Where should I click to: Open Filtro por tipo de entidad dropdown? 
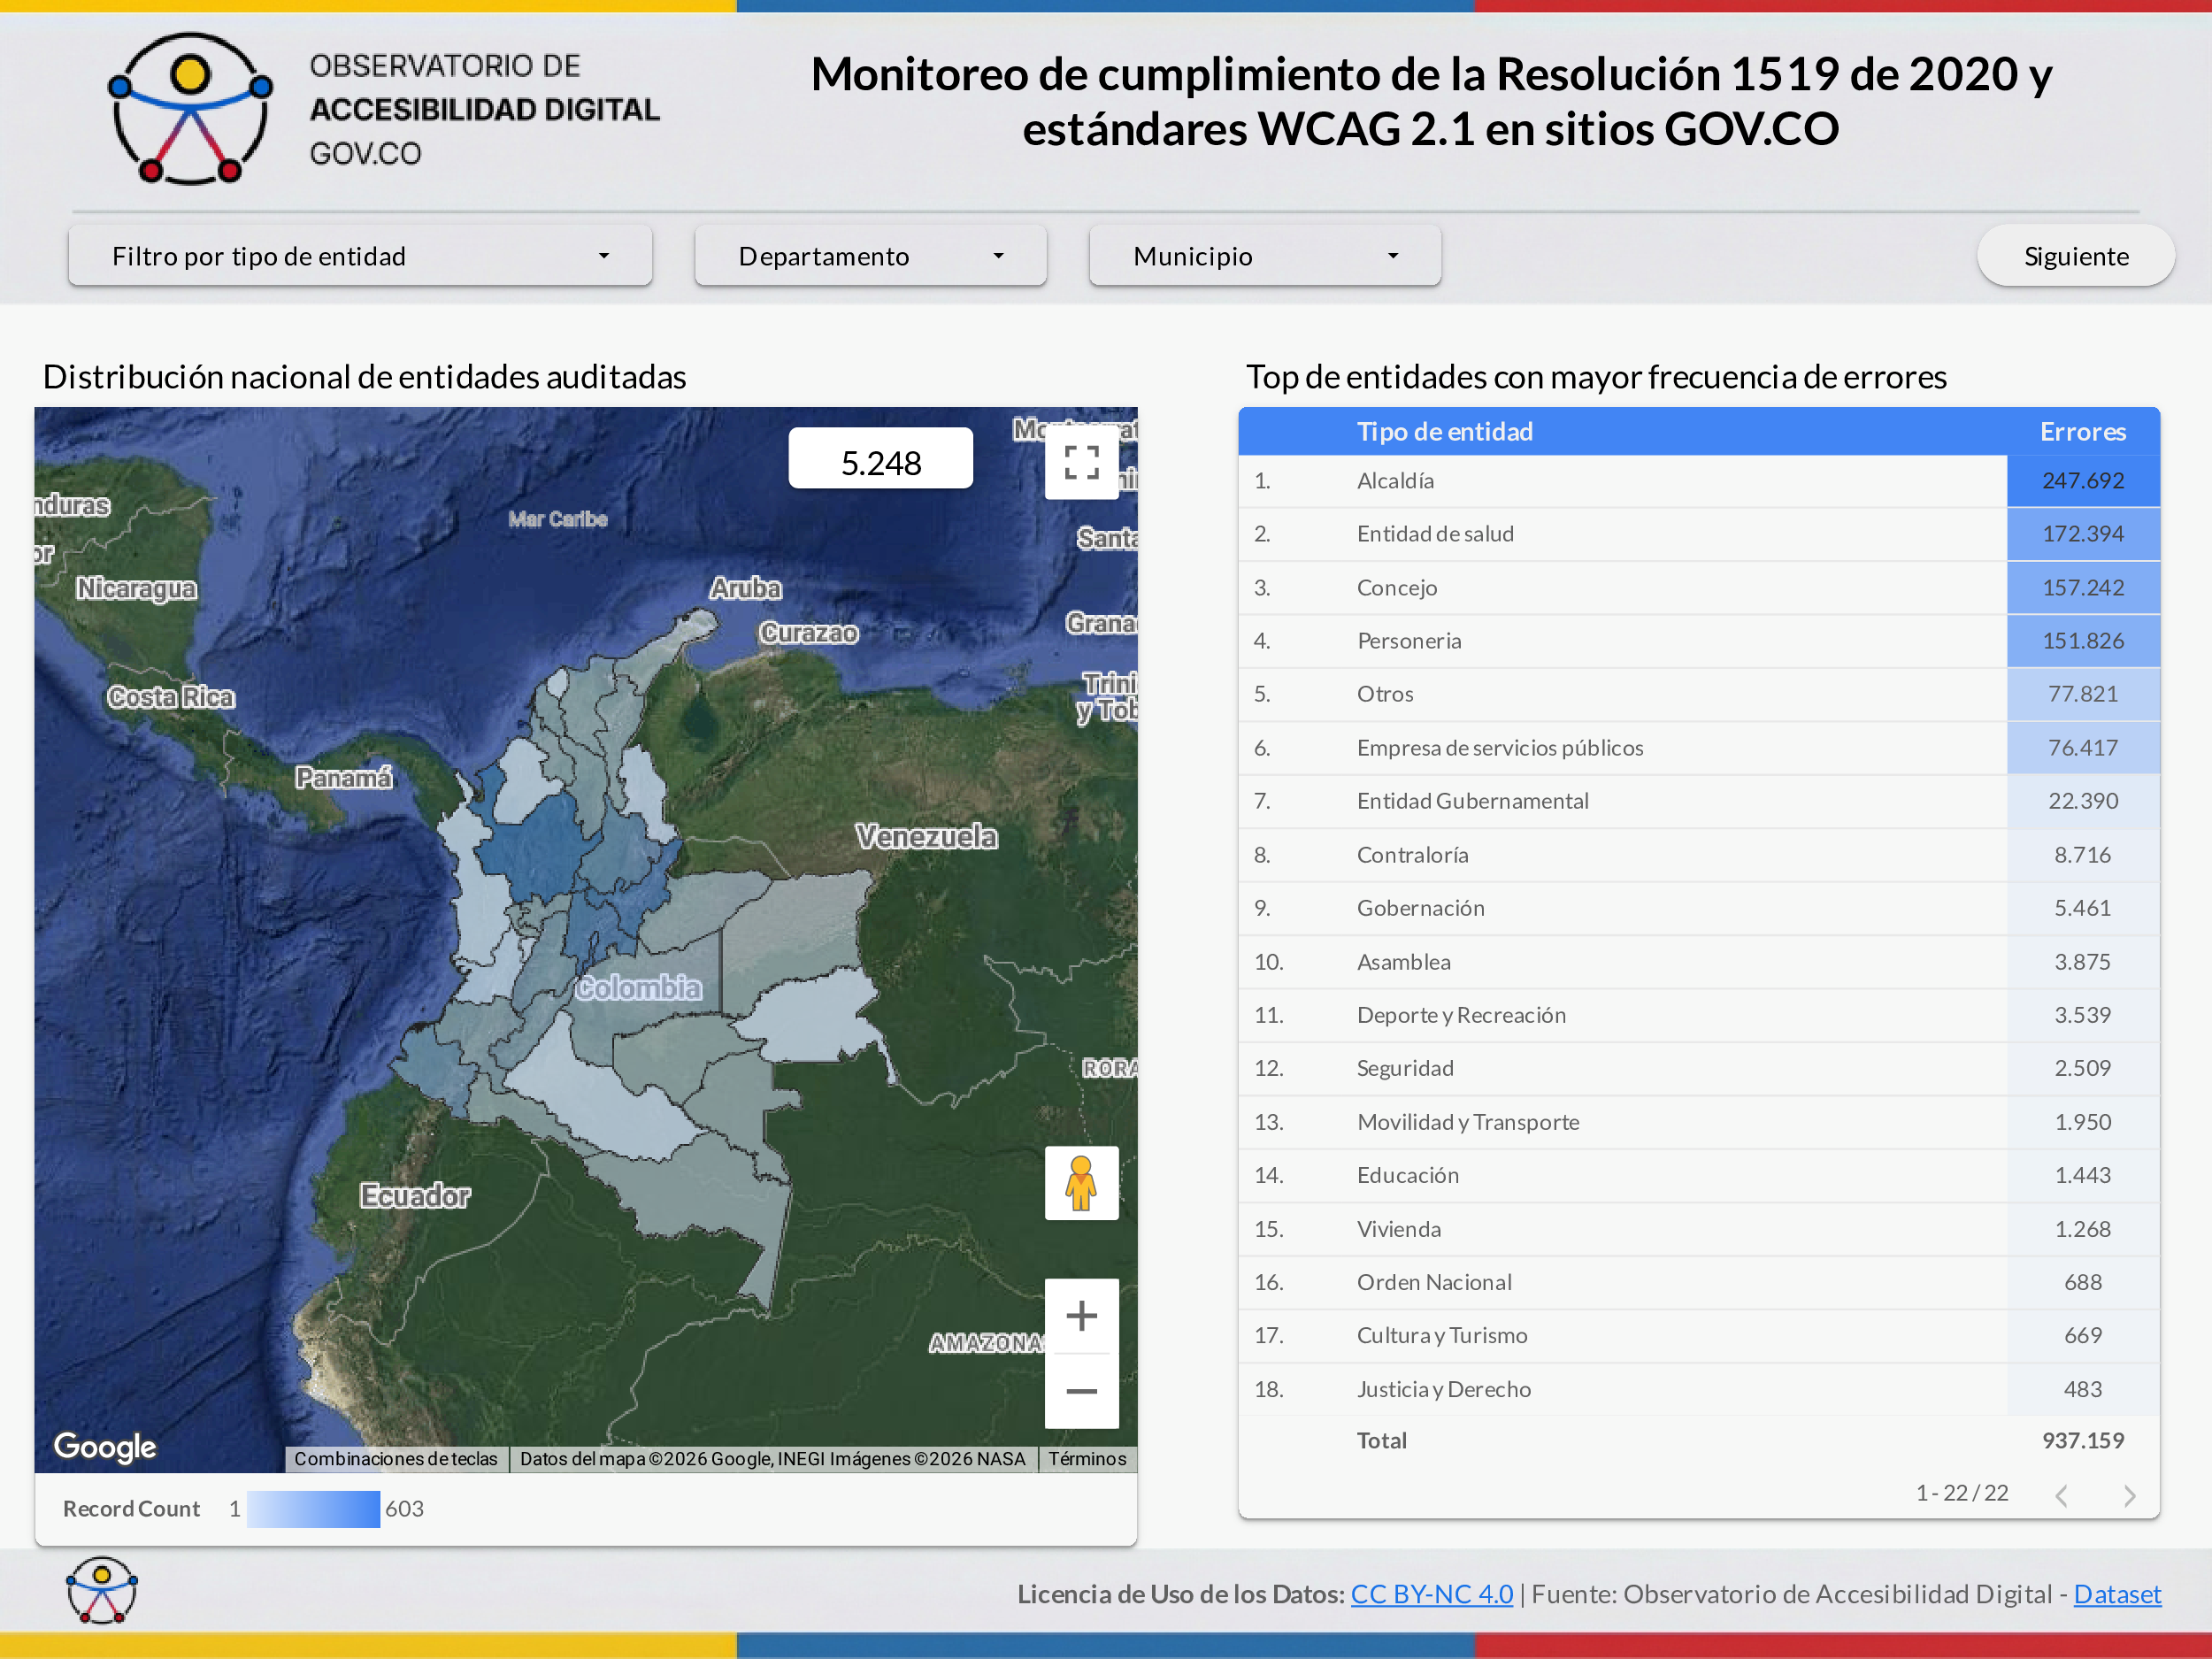pos(360,256)
